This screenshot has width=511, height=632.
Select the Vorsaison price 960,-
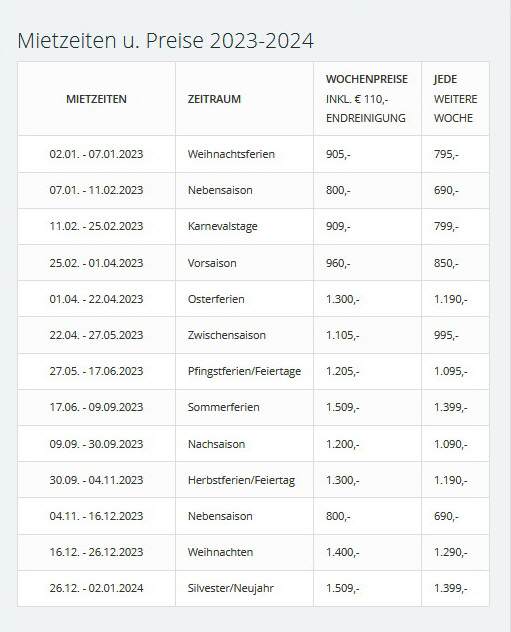click(338, 263)
